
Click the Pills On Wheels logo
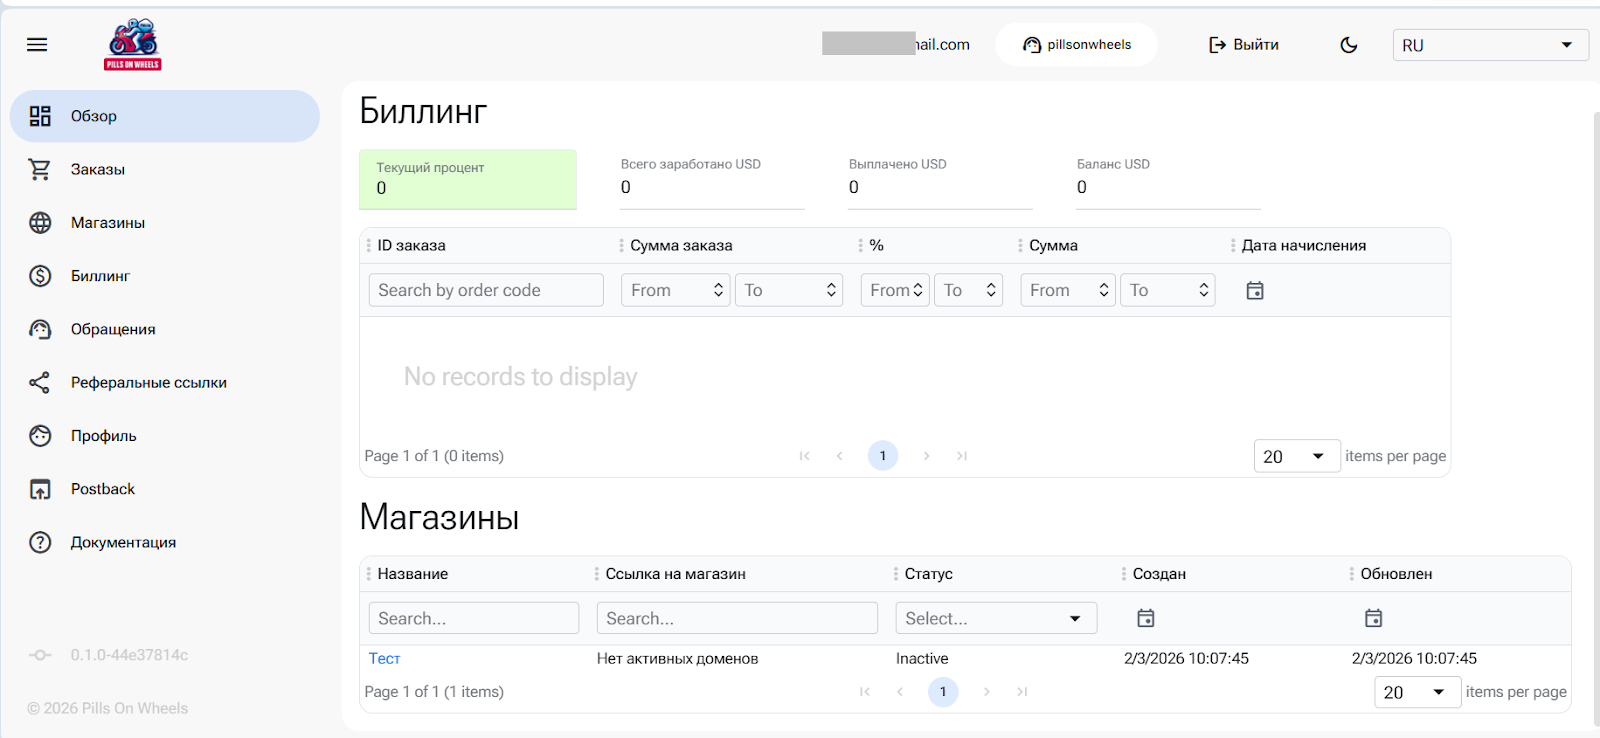coord(133,45)
